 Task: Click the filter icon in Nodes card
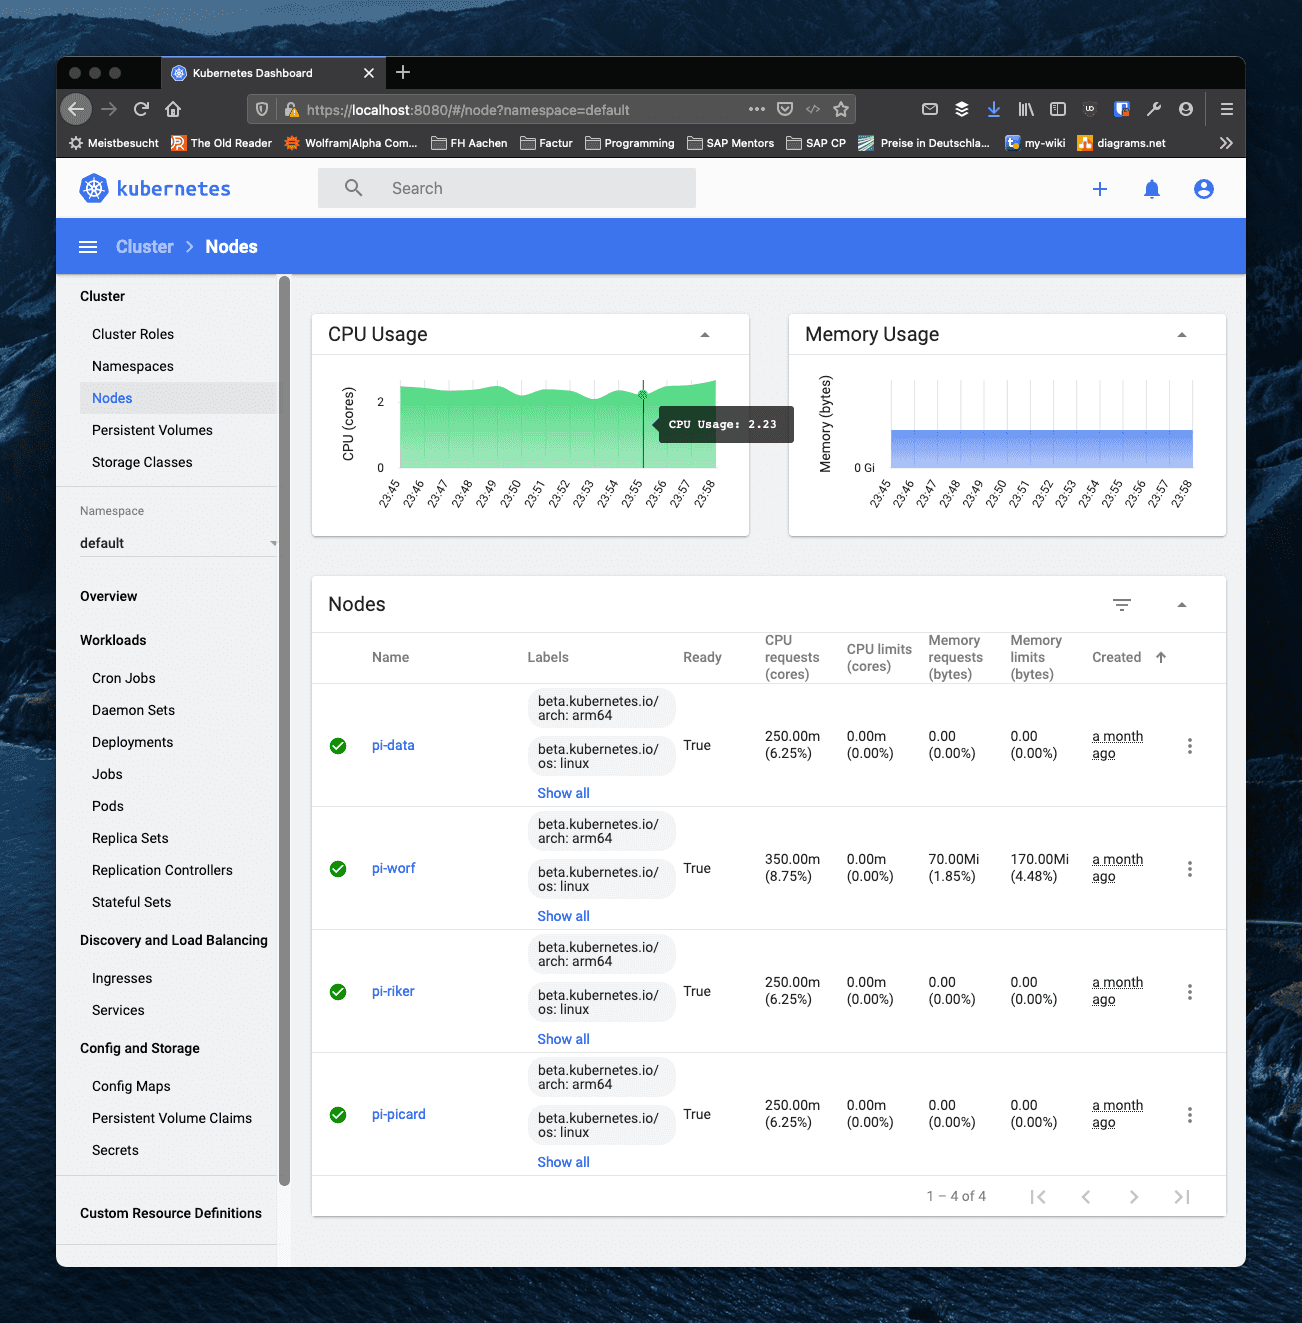(x=1122, y=605)
